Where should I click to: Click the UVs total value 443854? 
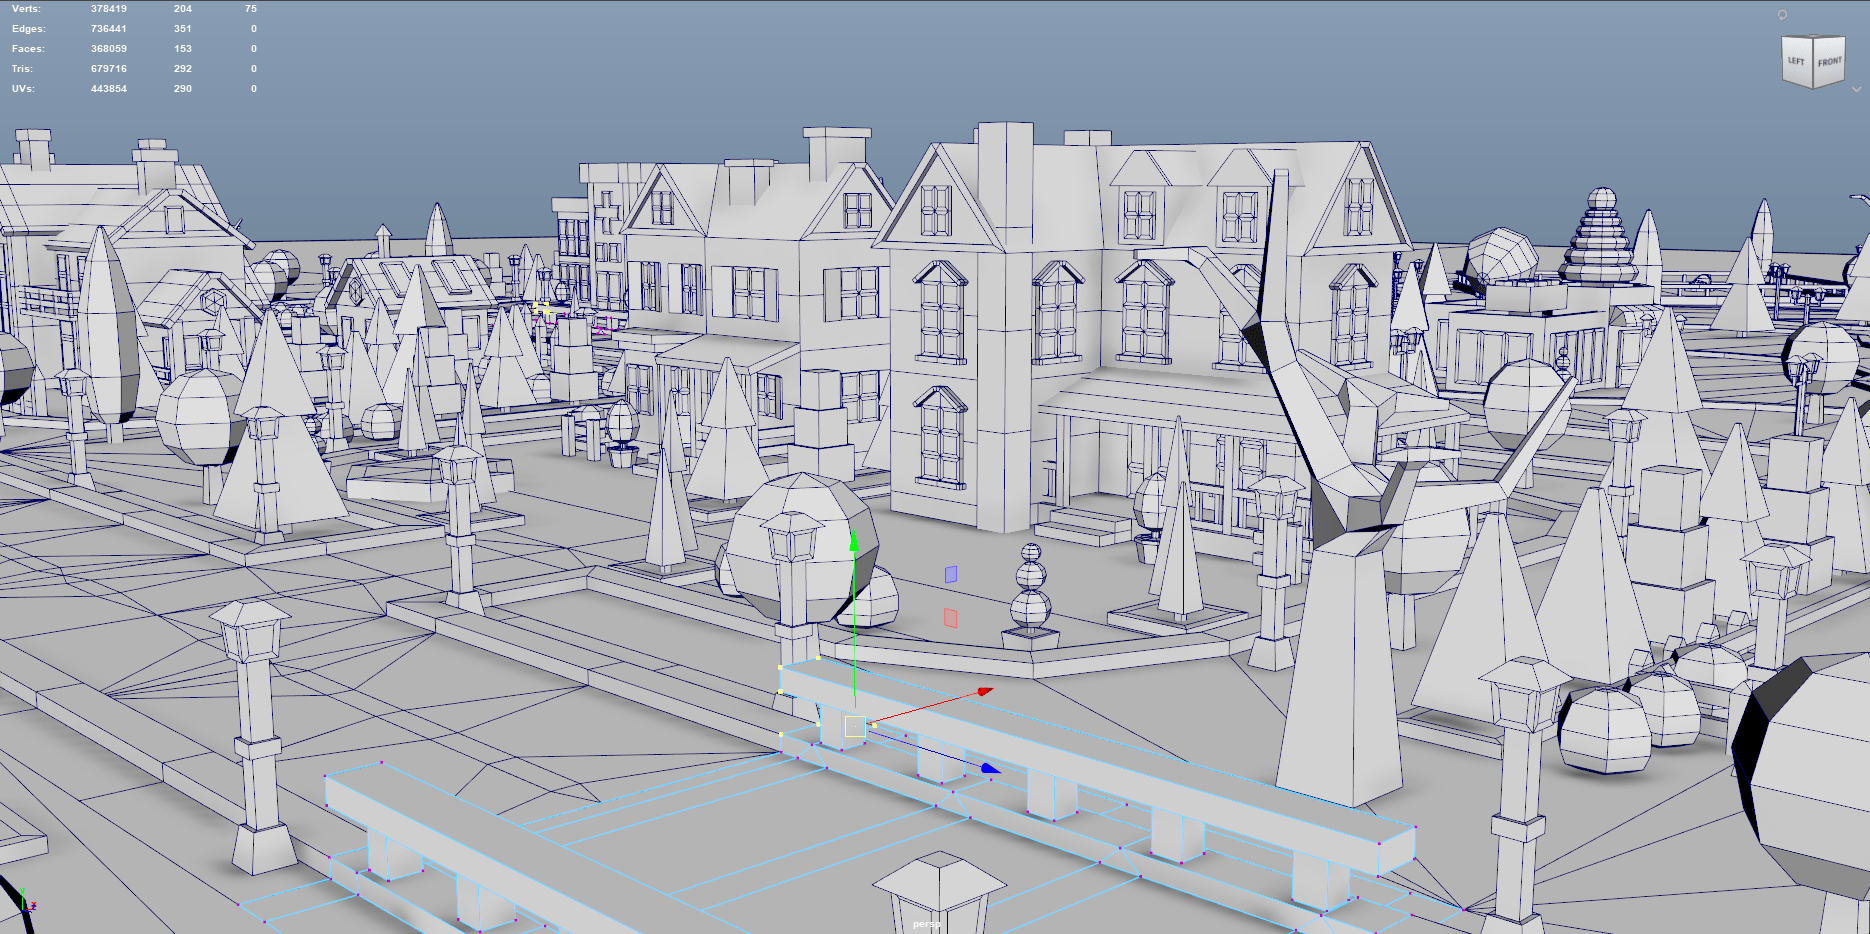click(x=109, y=89)
